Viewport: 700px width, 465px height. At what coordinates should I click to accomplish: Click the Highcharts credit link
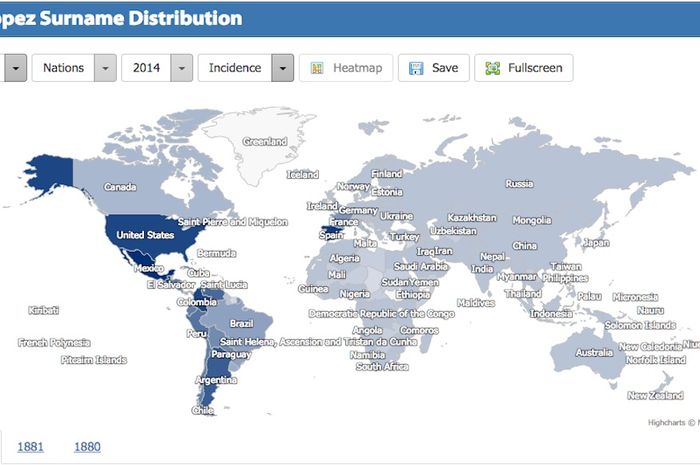click(x=670, y=423)
